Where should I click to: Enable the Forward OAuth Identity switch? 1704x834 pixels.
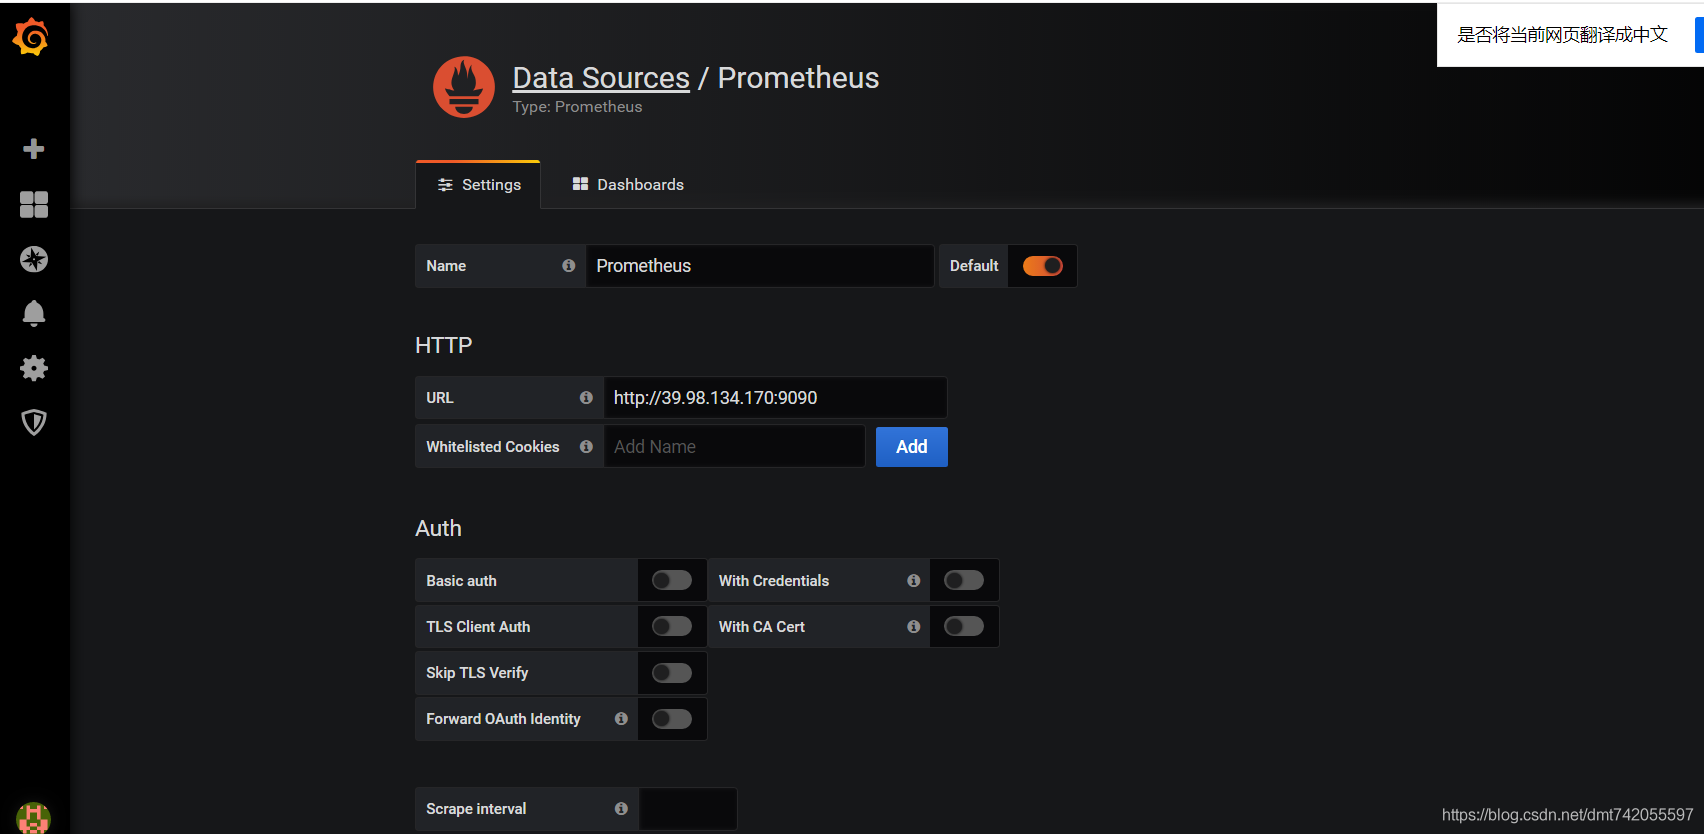[x=672, y=719]
